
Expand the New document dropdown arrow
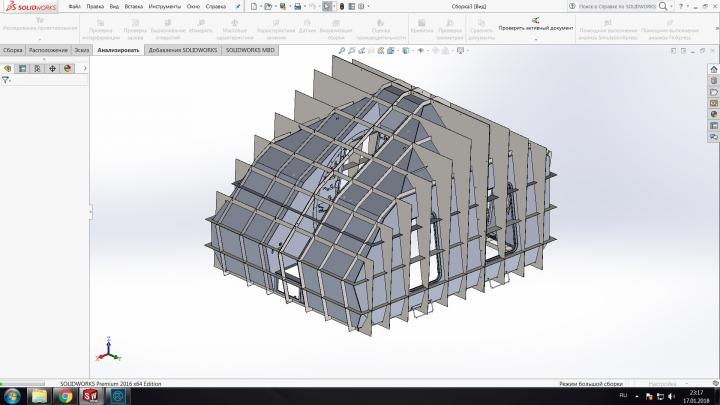260,6
